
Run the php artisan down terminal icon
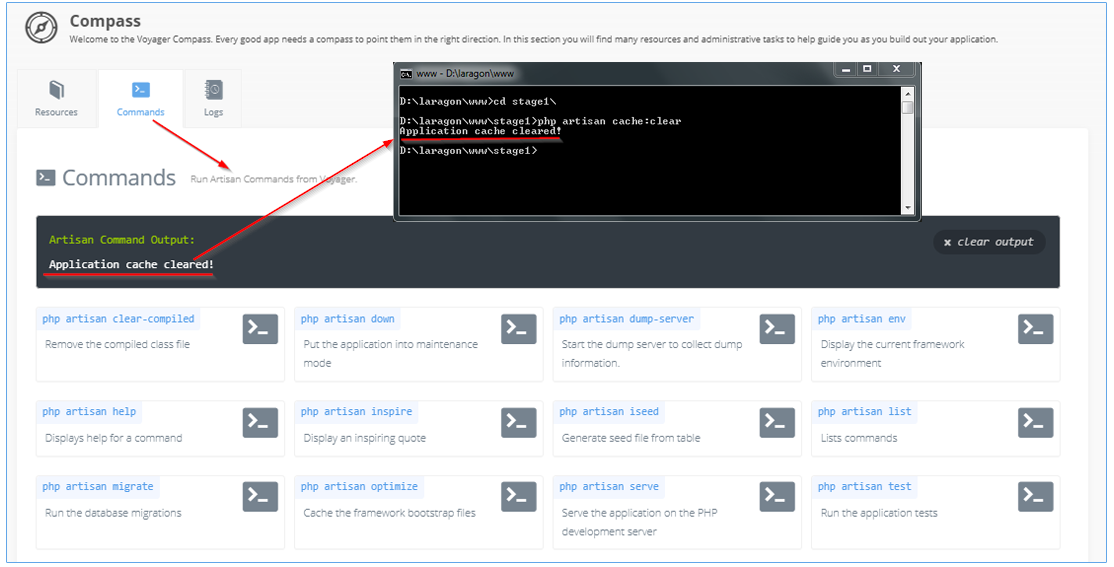(518, 329)
